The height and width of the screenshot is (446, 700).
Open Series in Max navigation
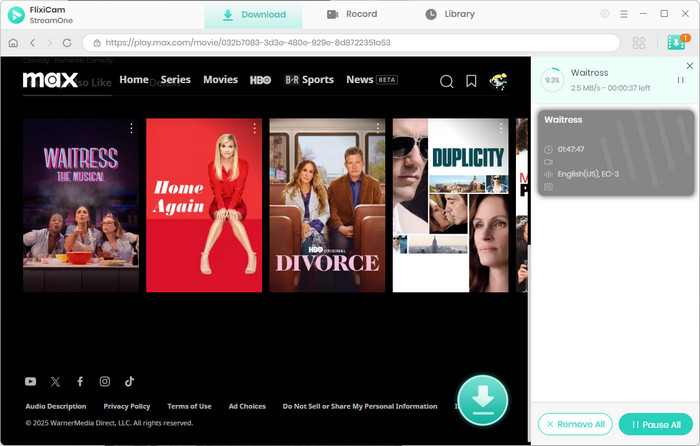175,80
